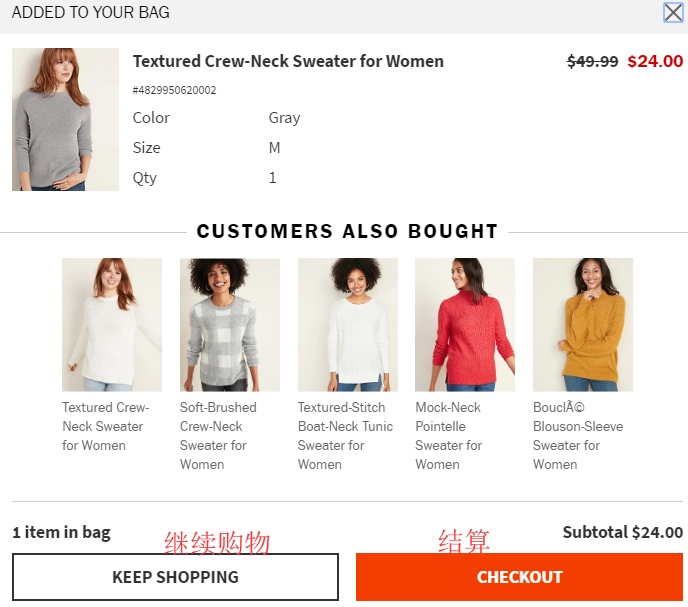Open recommended Textured Crew-Neck Sweater text link
688x607 pixels.
105,426
